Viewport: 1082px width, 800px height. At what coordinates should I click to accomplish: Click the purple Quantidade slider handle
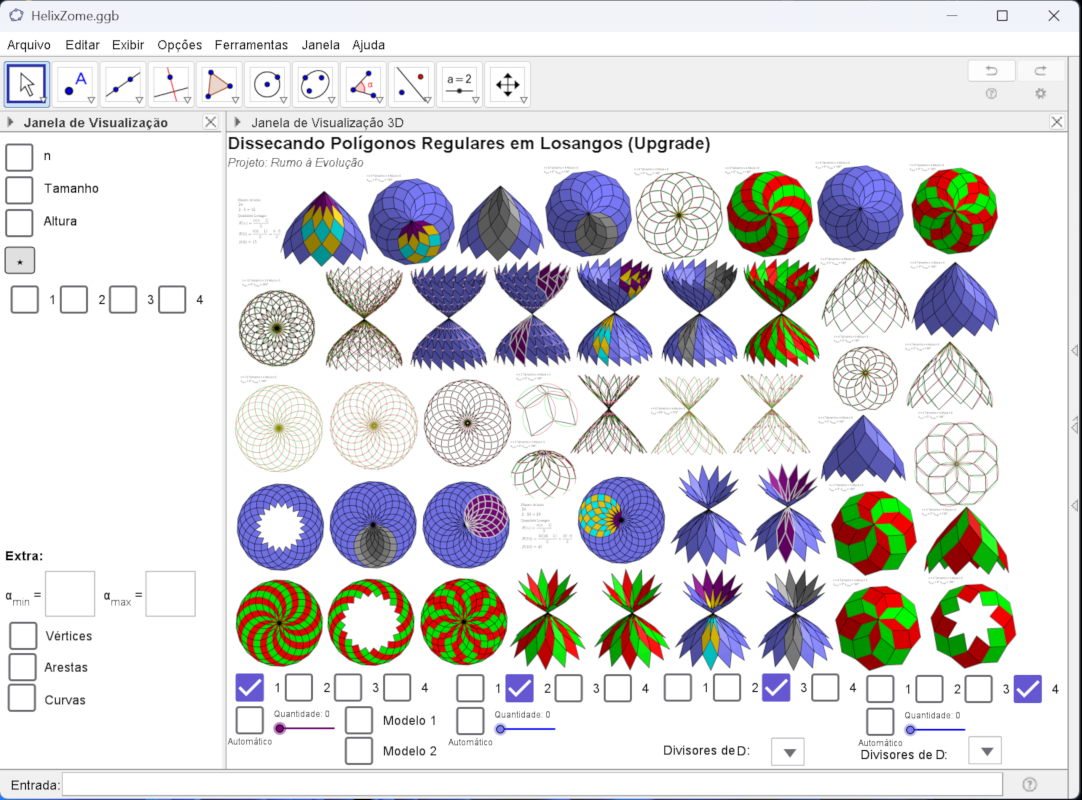click(x=280, y=729)
